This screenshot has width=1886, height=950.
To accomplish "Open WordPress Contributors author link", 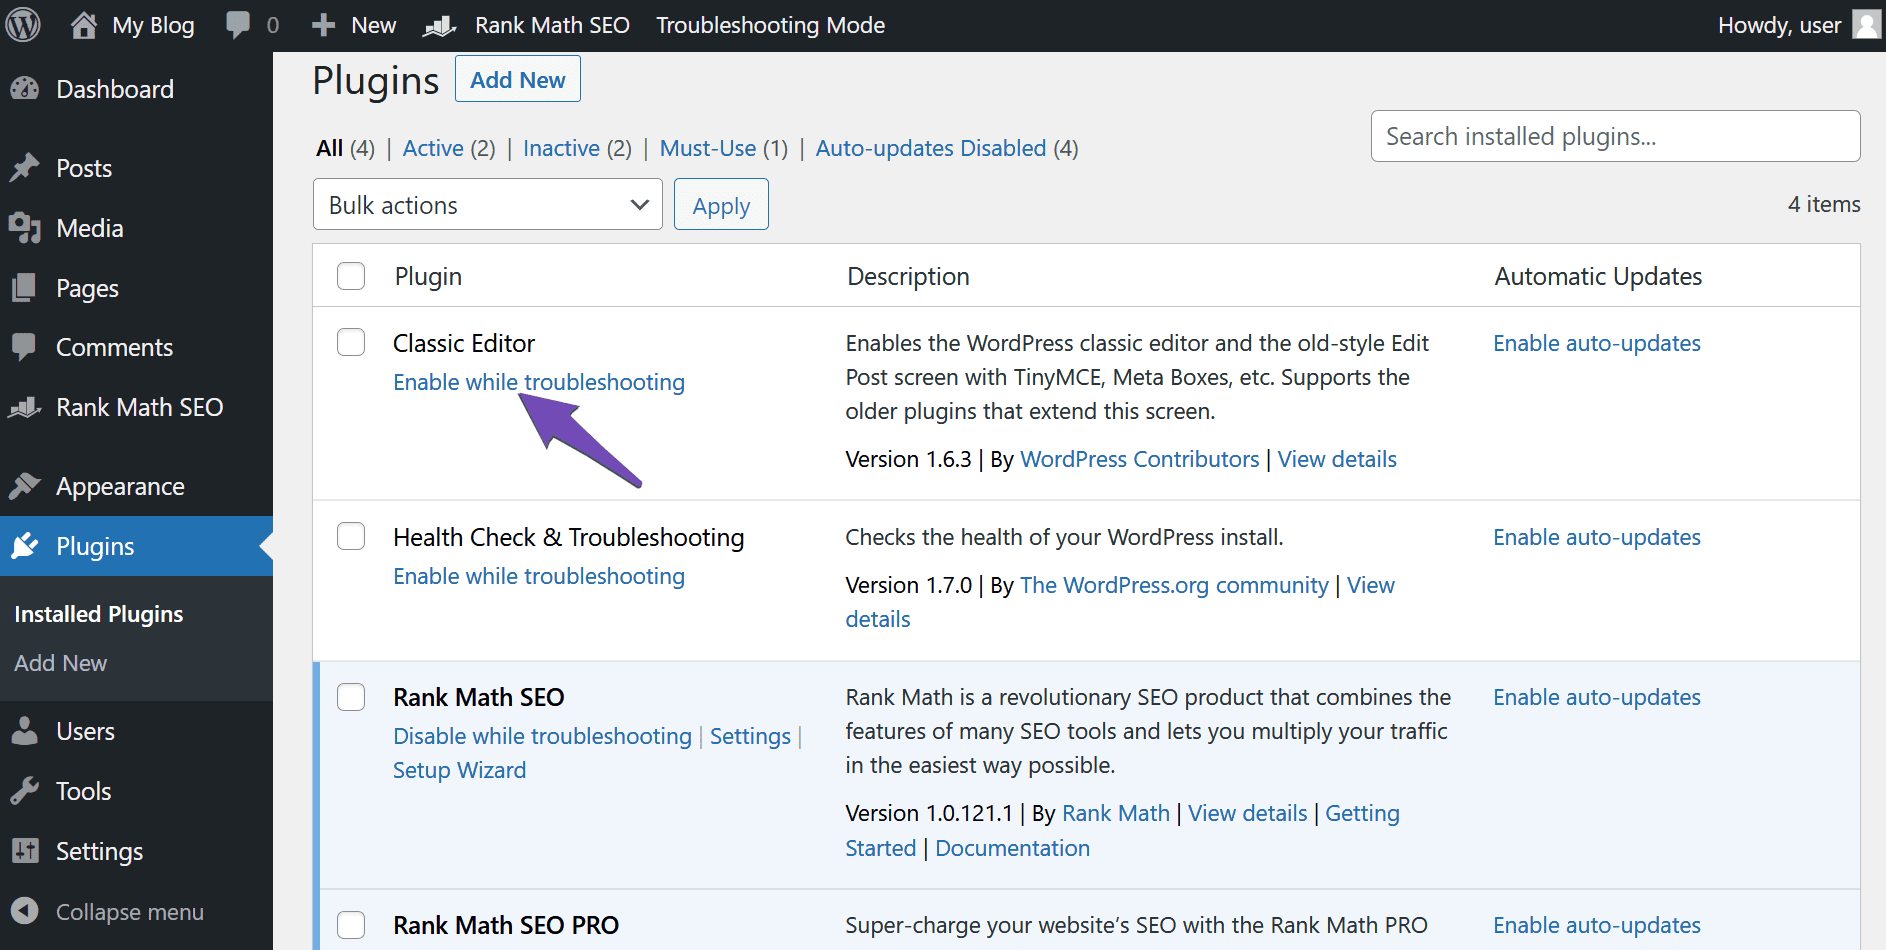I will click(1139, 459).
